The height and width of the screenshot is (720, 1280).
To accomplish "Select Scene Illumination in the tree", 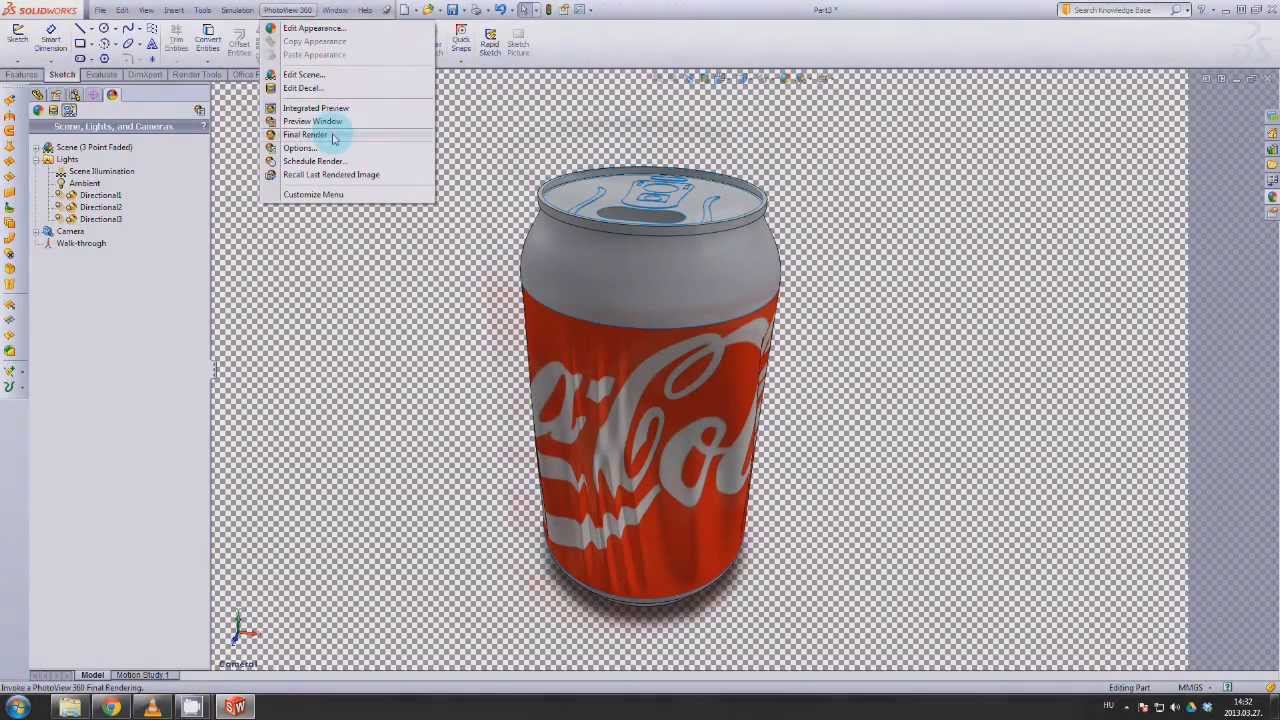I will (101, 171).
